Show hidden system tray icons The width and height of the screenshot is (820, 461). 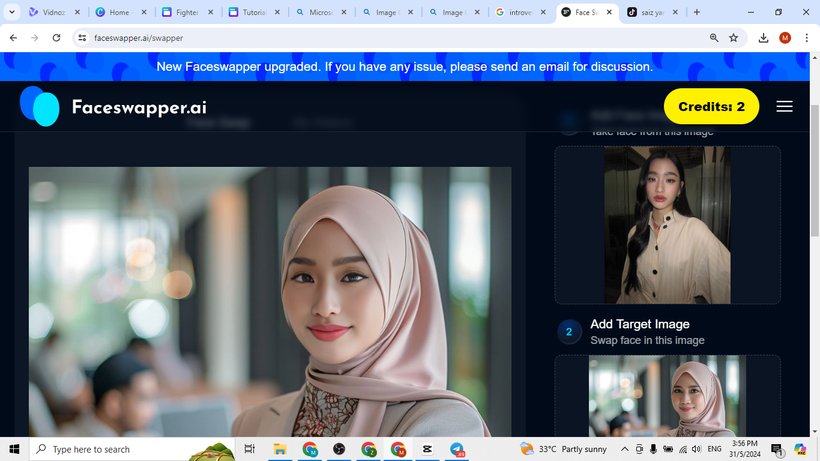point(624,449)
